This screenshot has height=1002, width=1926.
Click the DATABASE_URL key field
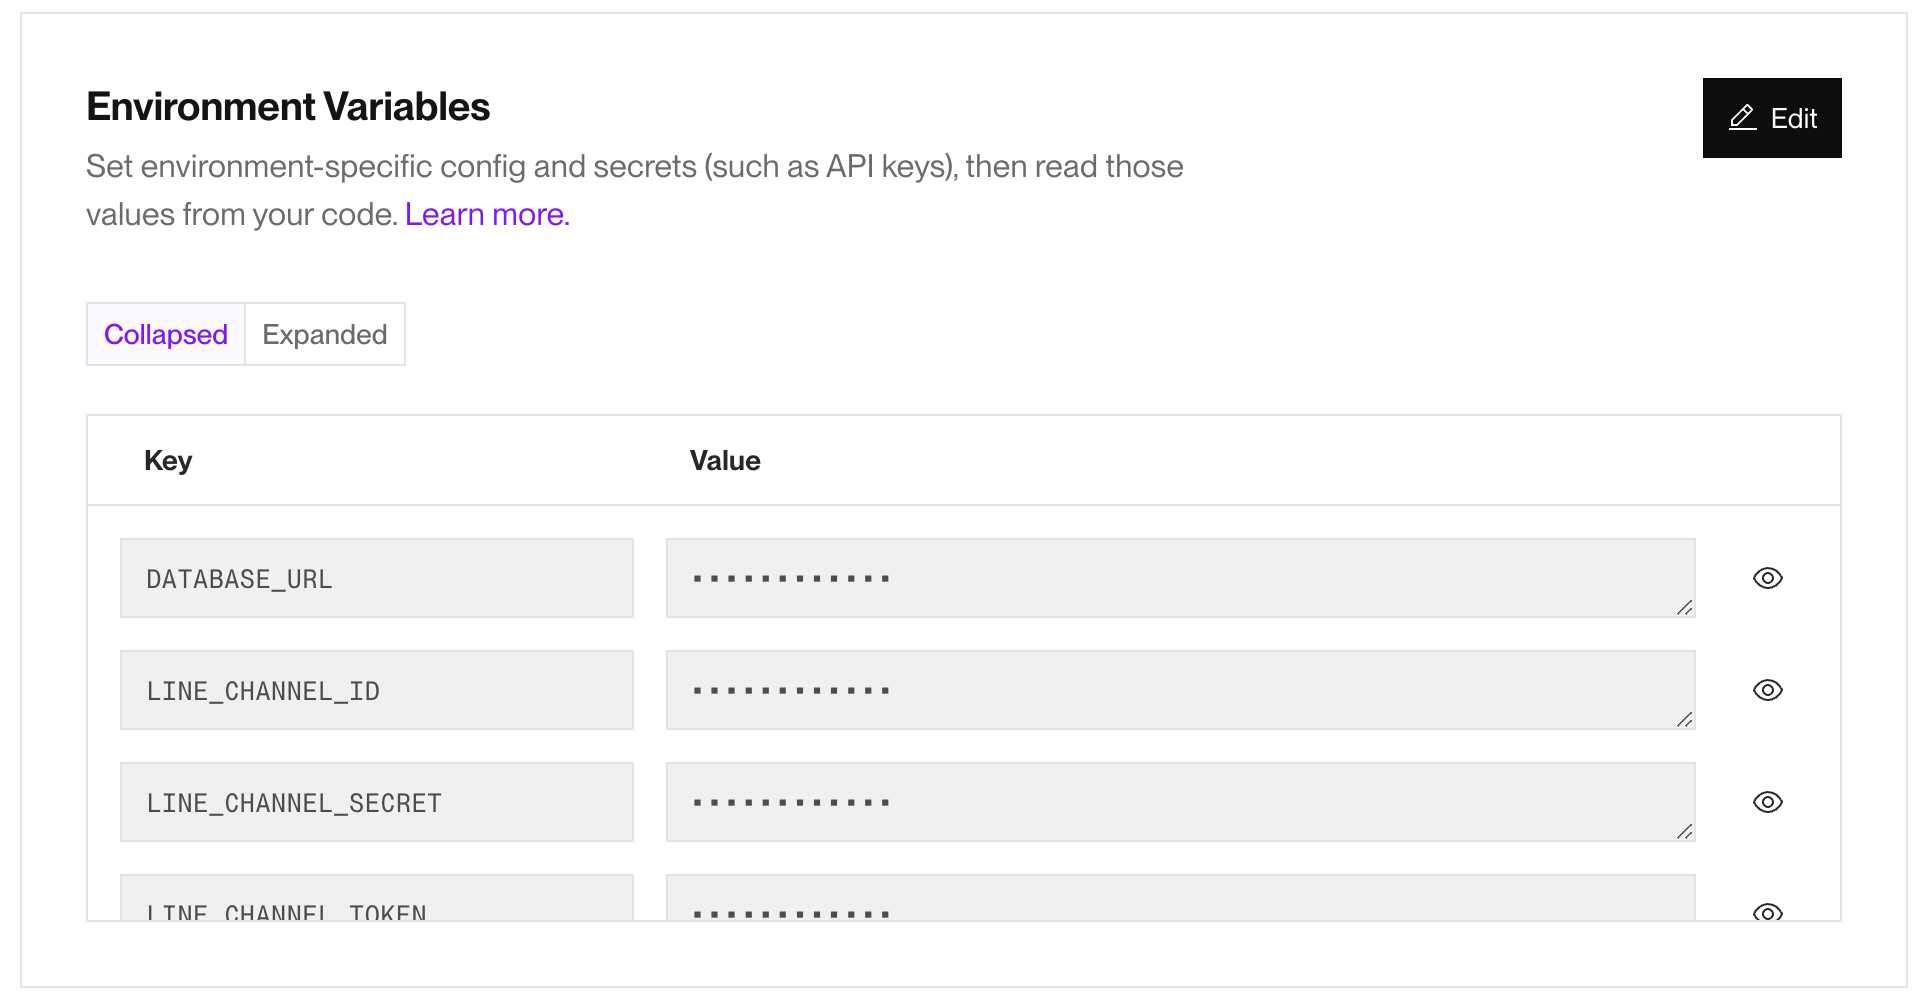376,578
